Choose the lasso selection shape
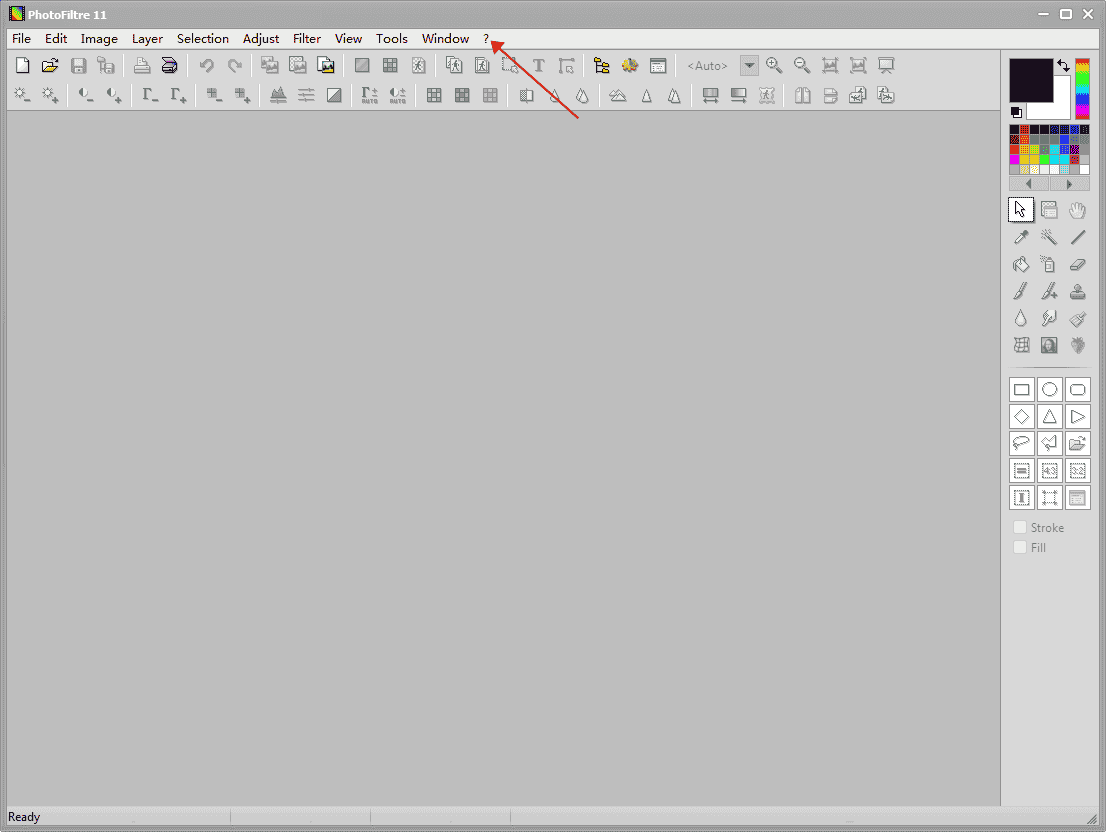This screenshot has width=1106, height=832. tap(1021, 443)
